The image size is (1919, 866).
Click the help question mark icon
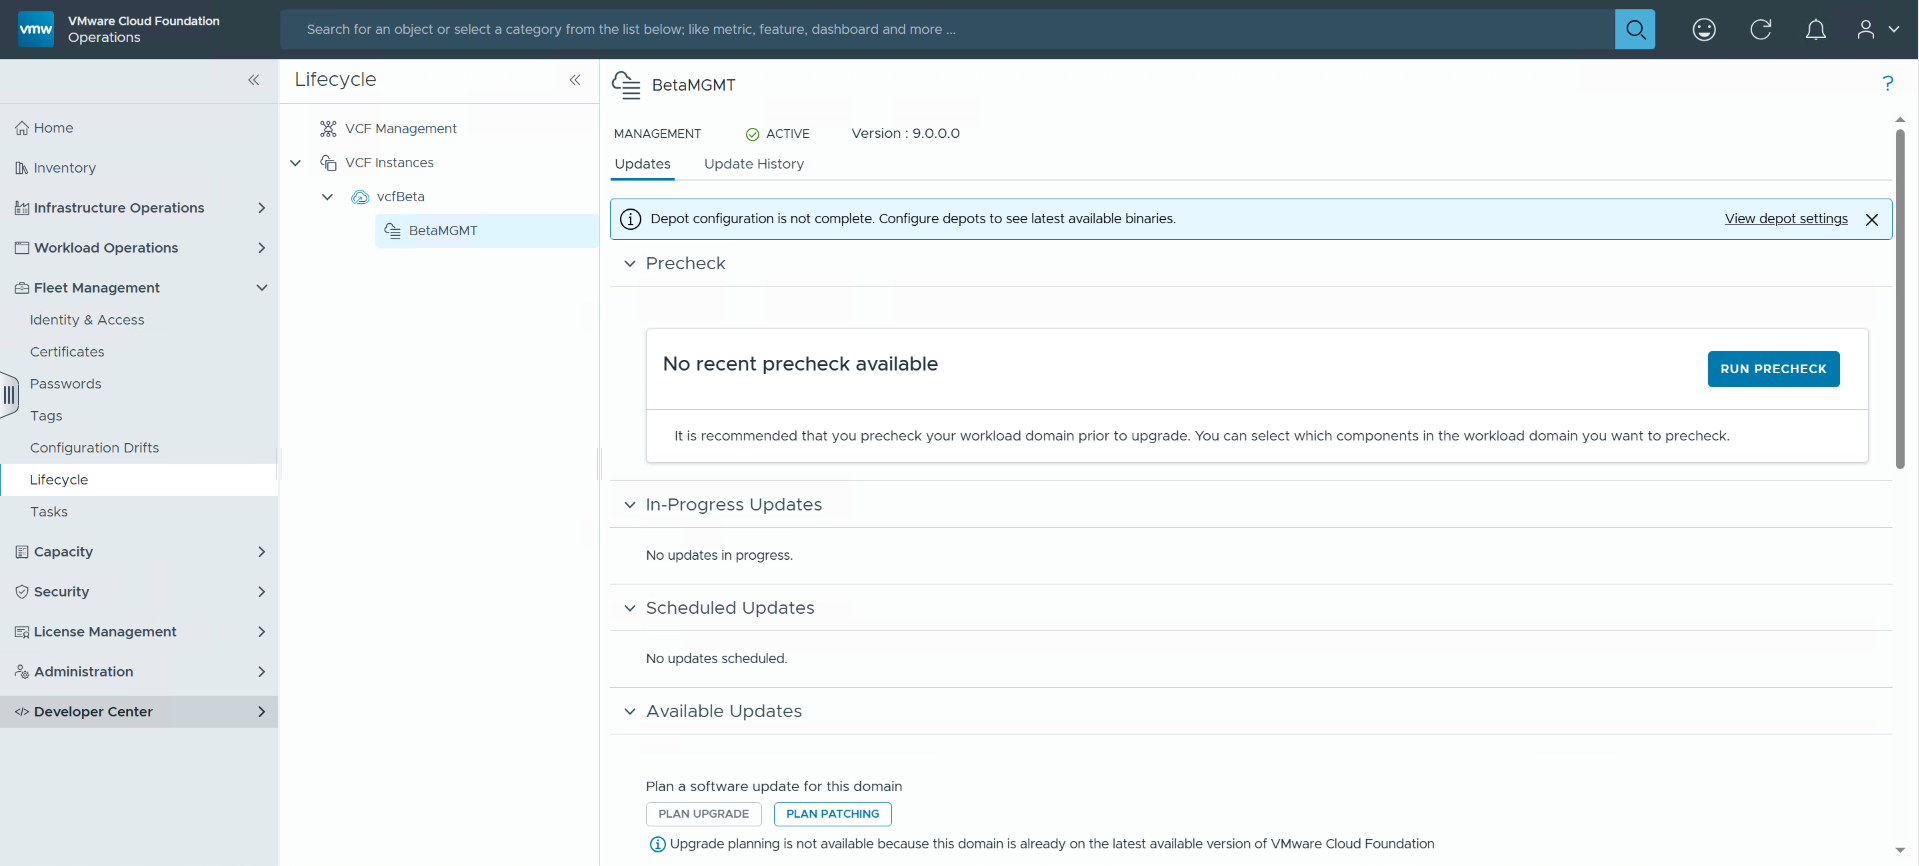(1888, 84)
